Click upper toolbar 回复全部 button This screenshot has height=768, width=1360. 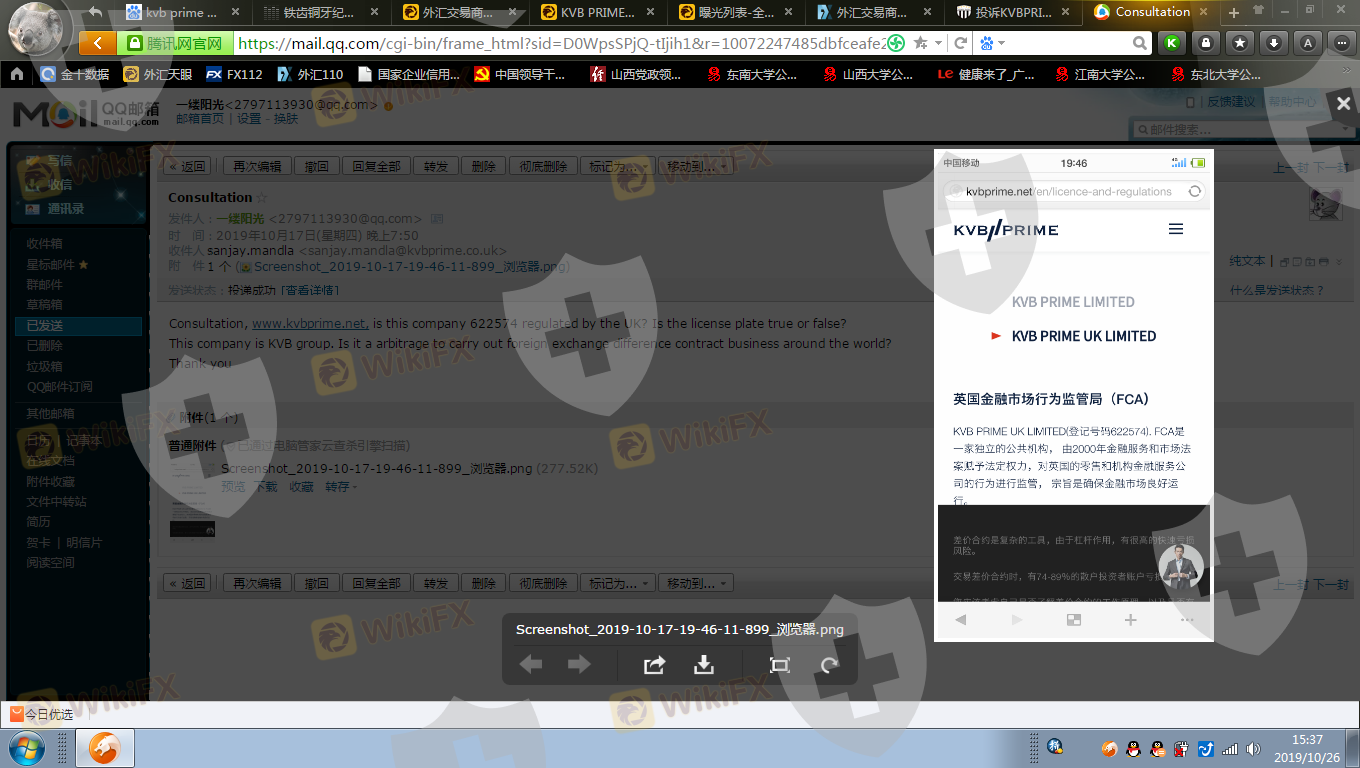376,166
